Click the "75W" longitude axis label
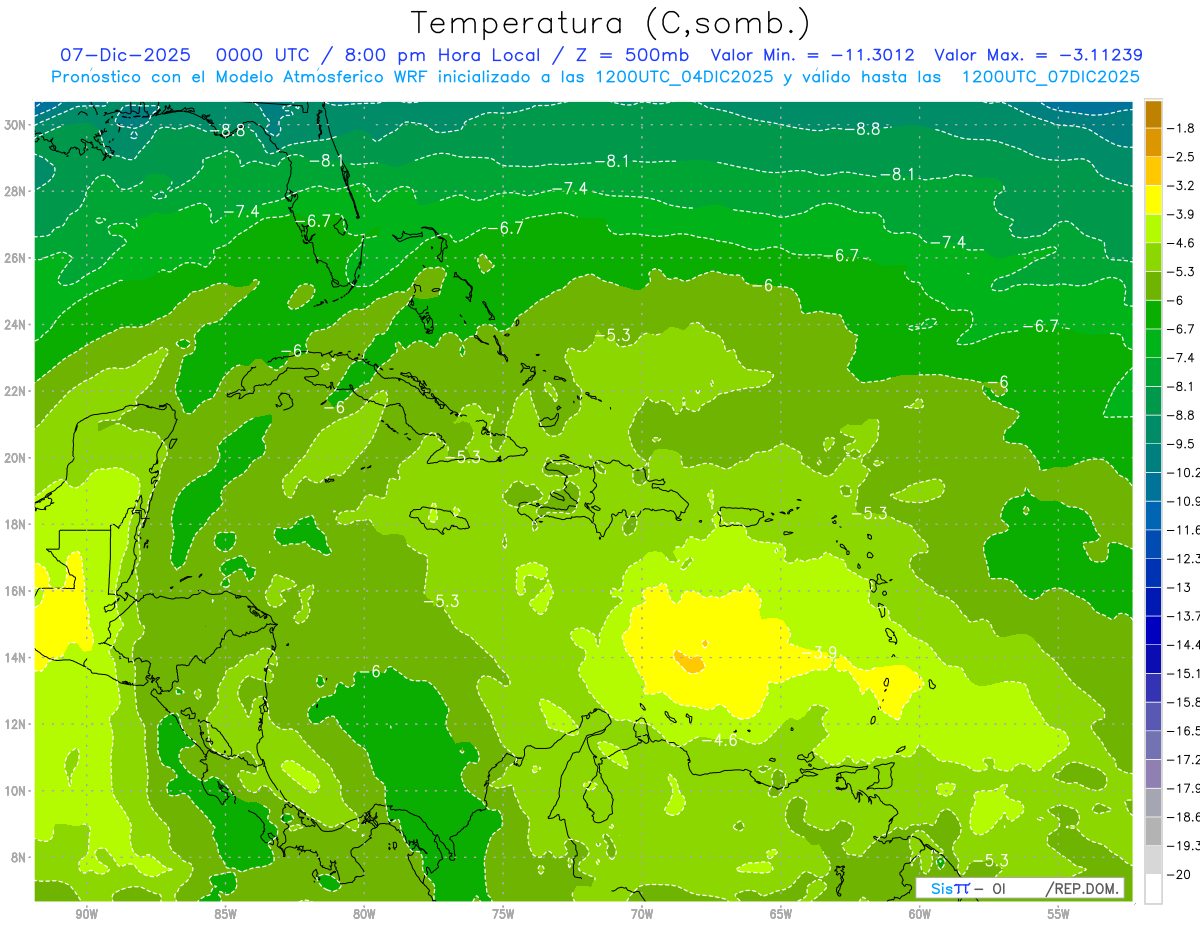The image size is (1200, 927). point(503,914)
